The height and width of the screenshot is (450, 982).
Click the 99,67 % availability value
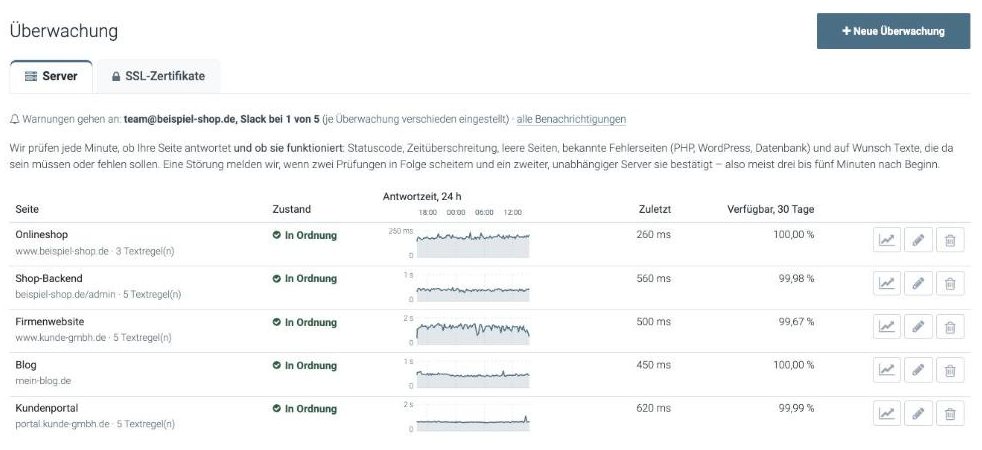(797, 322)
